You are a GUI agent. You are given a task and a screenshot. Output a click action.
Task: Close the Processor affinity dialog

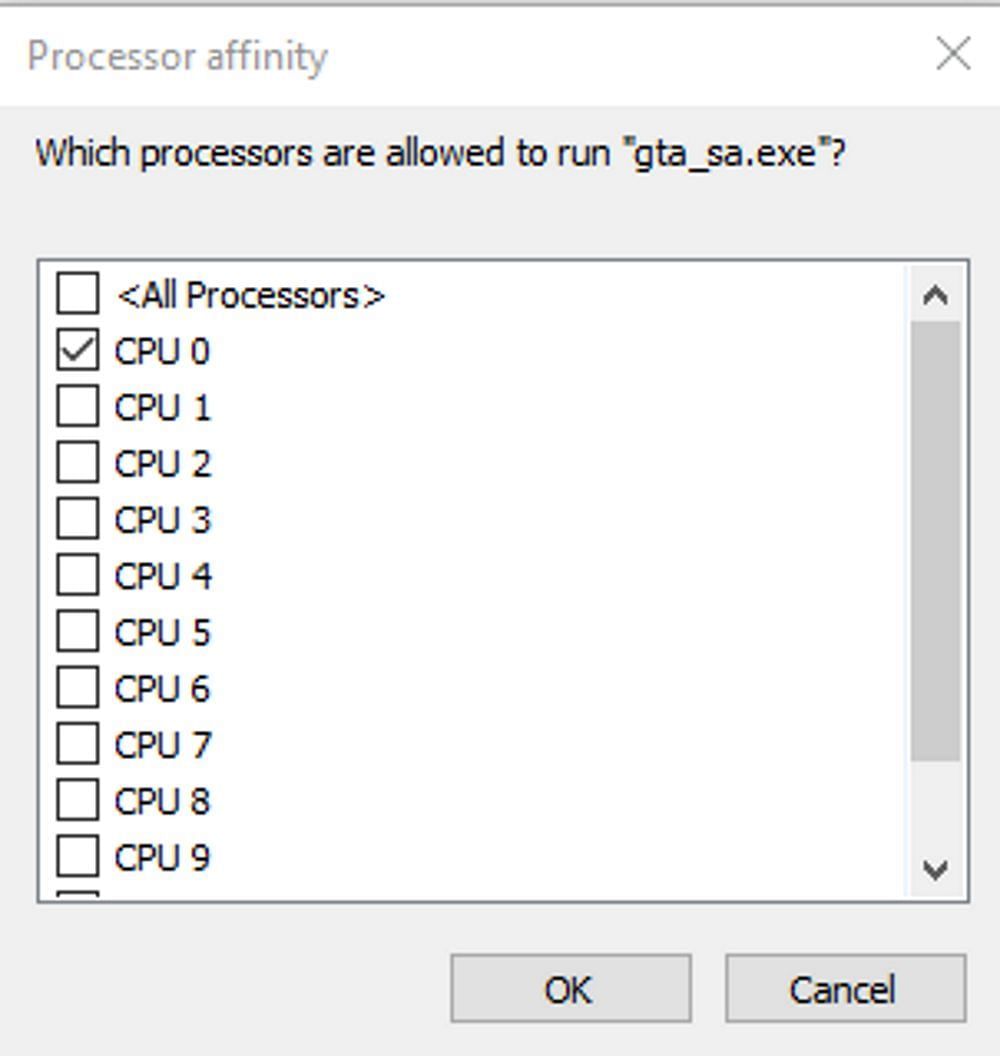(x=953, y=54)
